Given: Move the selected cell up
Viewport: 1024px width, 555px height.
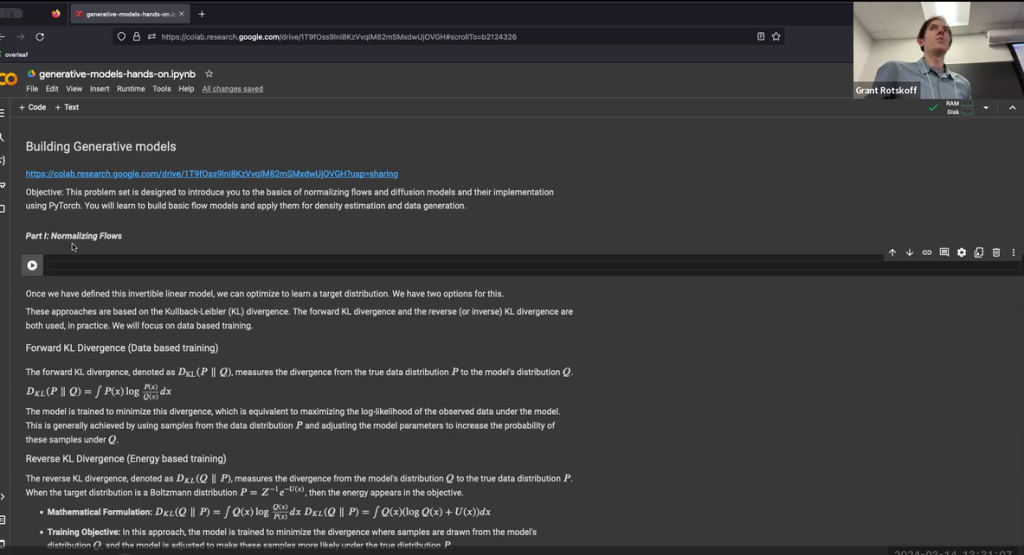Looking at the screenshot, I should (x=892, y=252).
